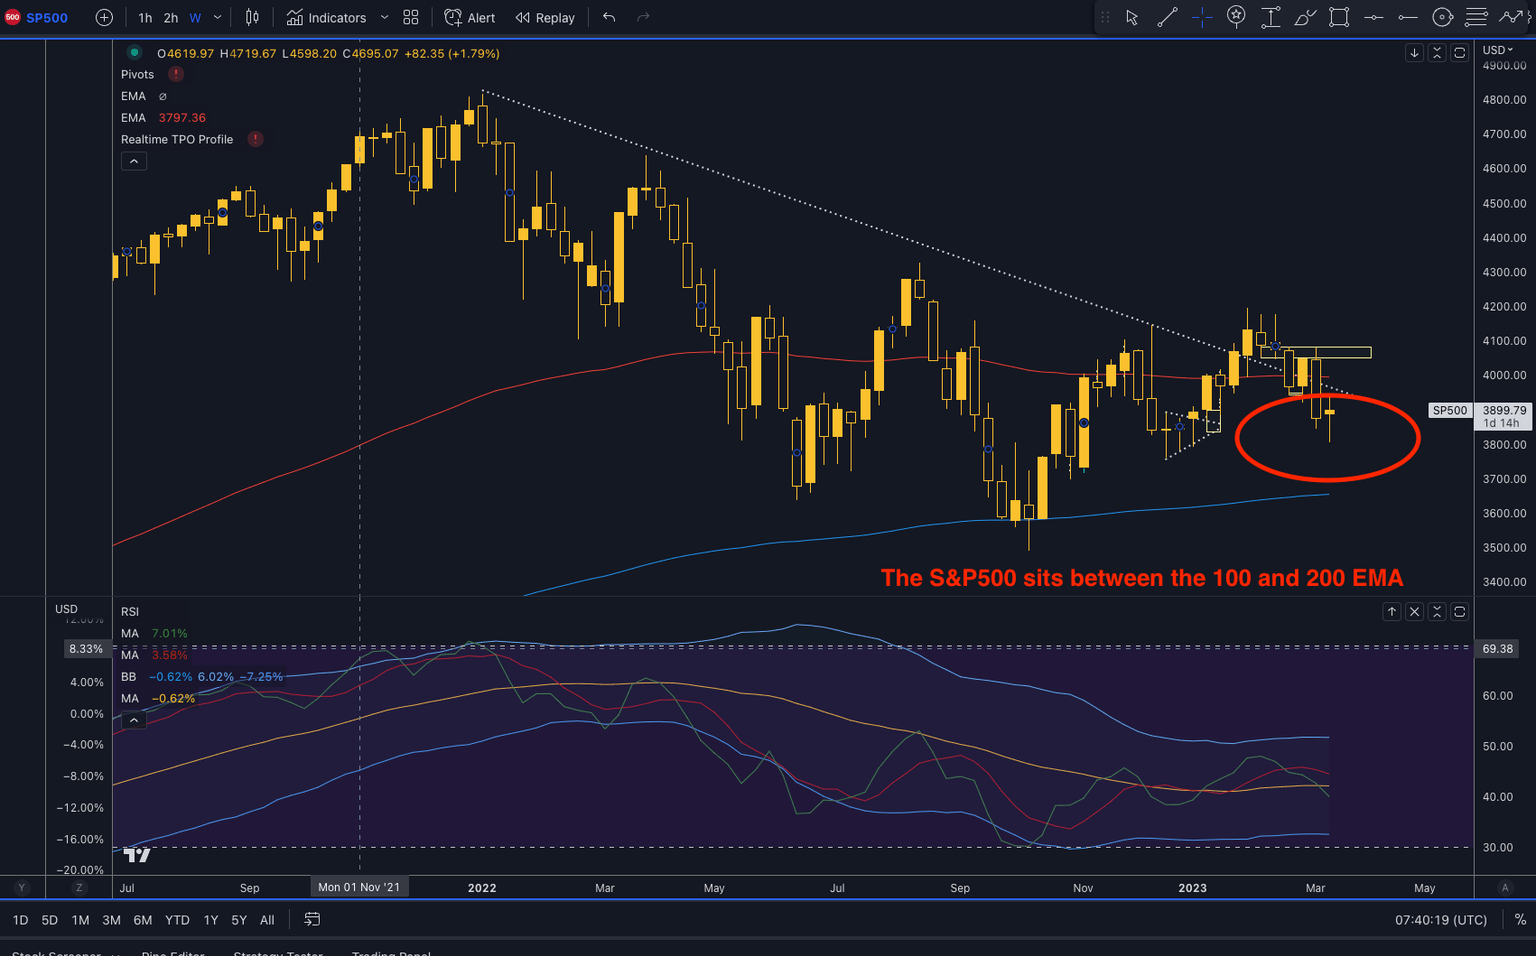The width and height of the screenshot is (1536, 956).
Task: Set range to 1Y
Action: pos(211,920)
